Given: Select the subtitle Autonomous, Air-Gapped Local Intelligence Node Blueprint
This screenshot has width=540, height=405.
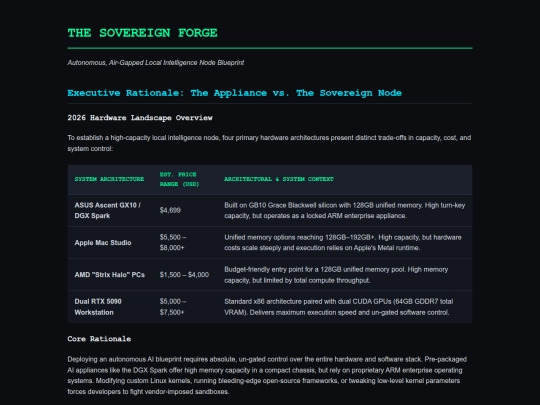Looking at the screenshot, I should tap(156, 63).
